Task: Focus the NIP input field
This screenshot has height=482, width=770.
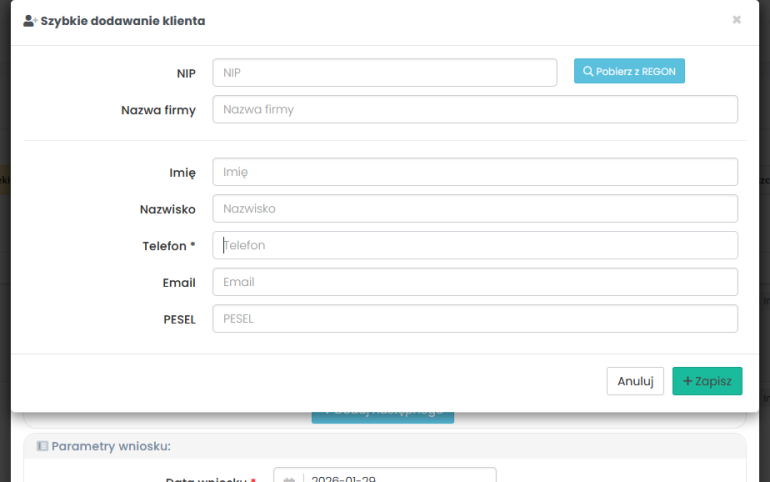Action: (x=384, y=73)
